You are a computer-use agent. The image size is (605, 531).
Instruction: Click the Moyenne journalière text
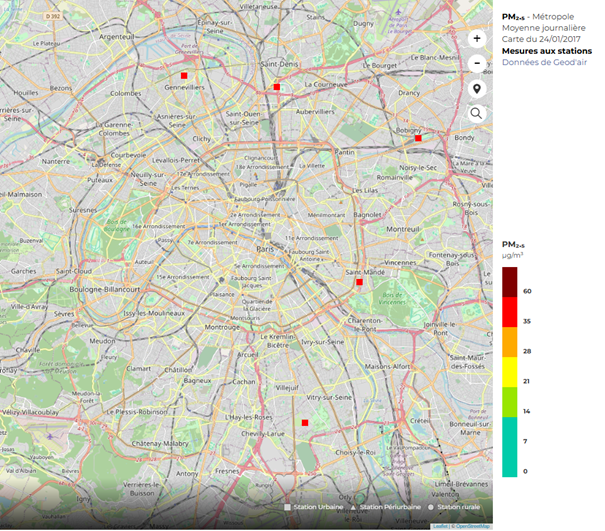(x=544, y=28)
